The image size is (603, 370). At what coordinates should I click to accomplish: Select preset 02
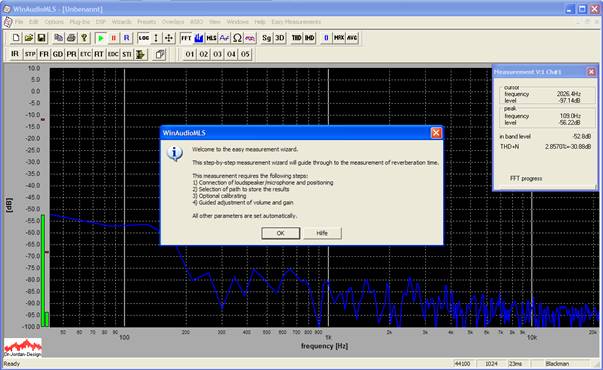coord(203,54)
